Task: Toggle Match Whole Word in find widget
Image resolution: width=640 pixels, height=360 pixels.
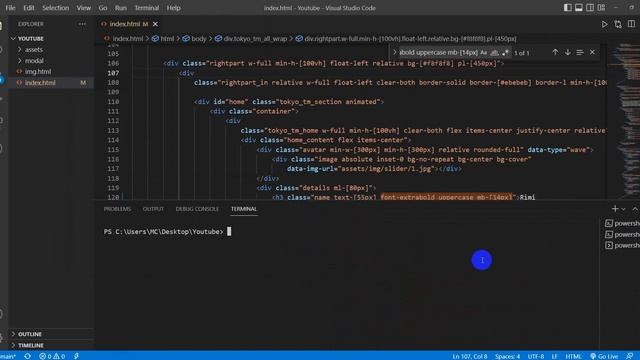Action: tap(494, 53)
